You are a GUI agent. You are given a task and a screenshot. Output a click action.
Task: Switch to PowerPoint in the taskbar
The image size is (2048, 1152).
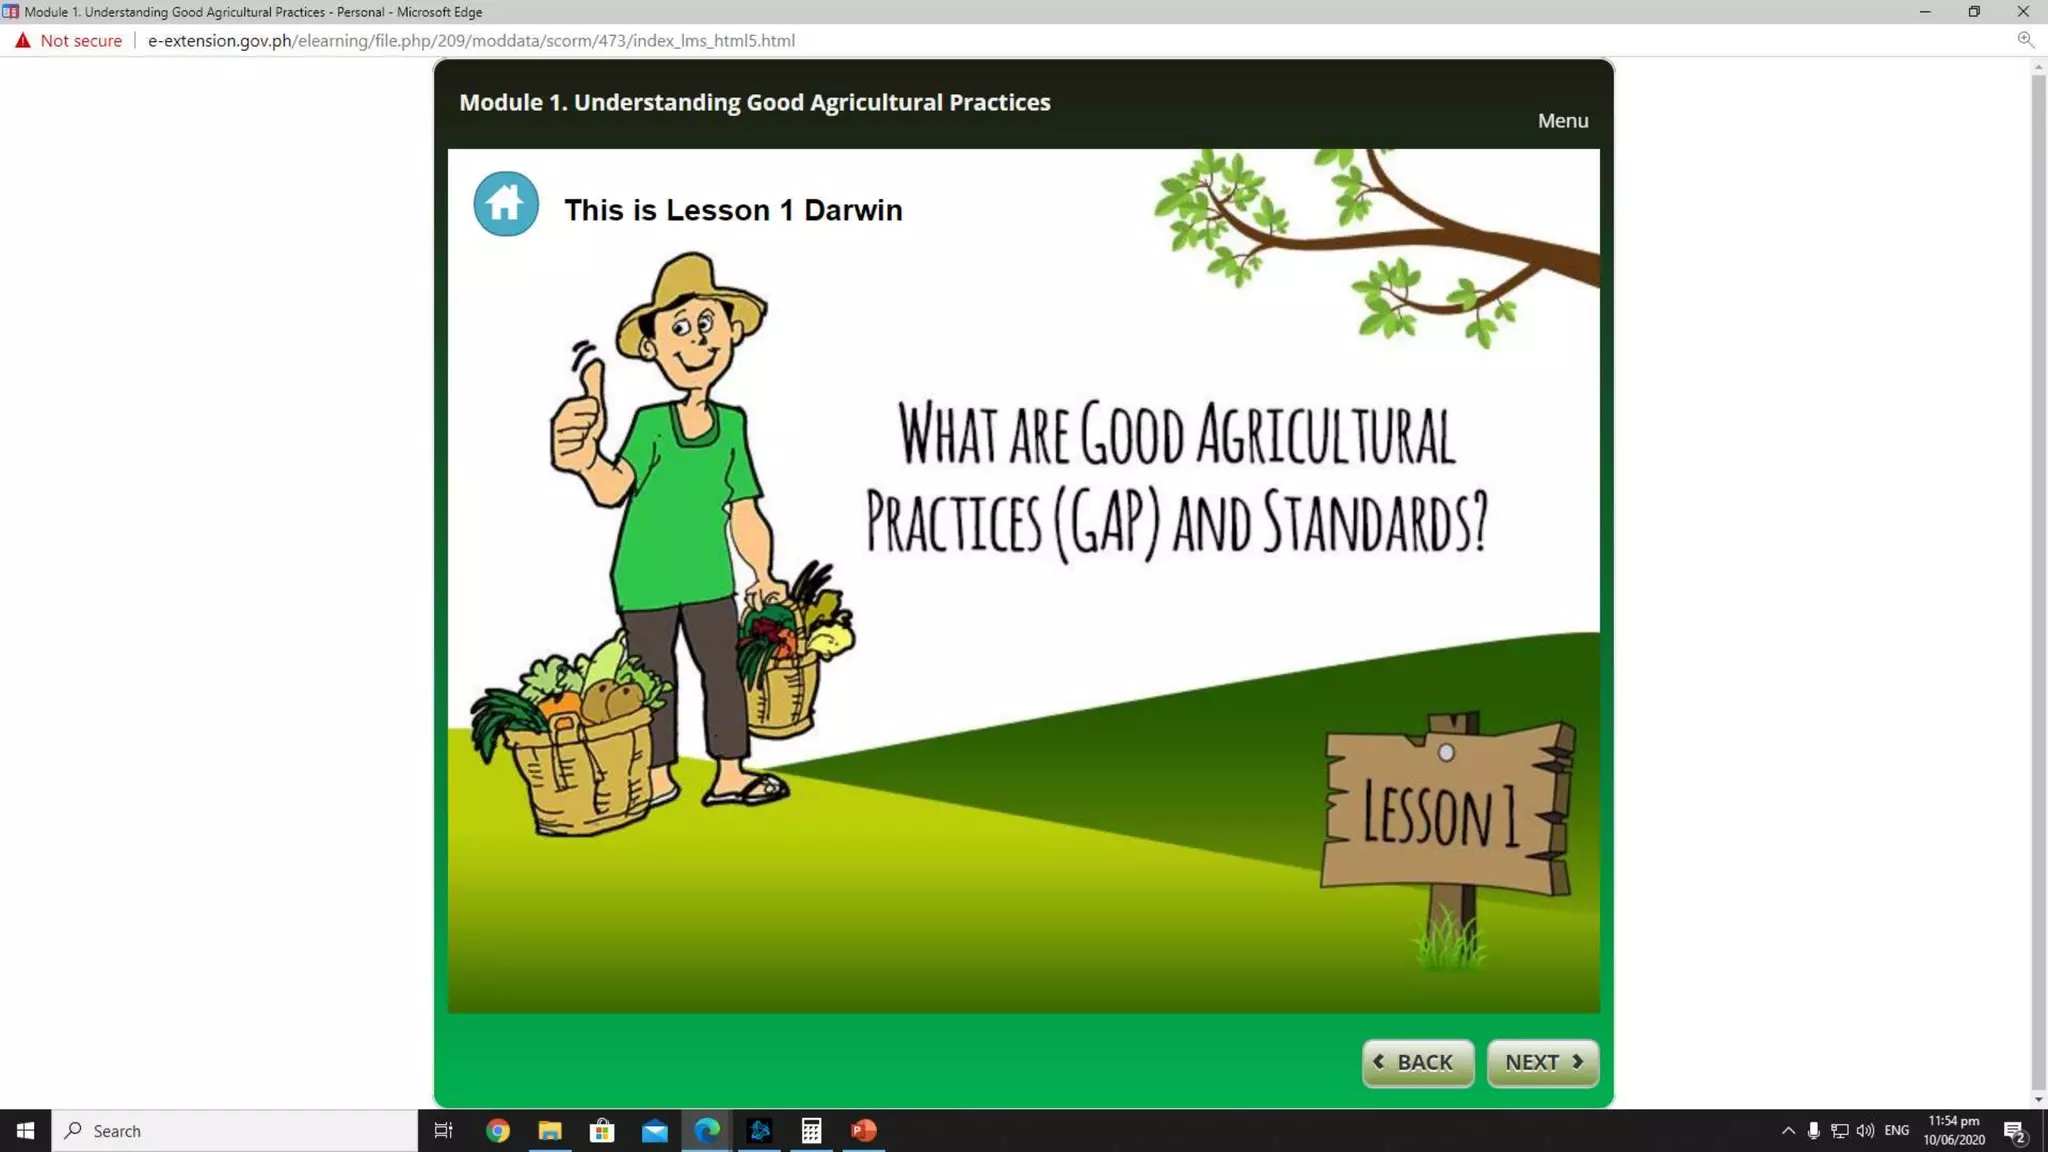[x=864, y=1131]
